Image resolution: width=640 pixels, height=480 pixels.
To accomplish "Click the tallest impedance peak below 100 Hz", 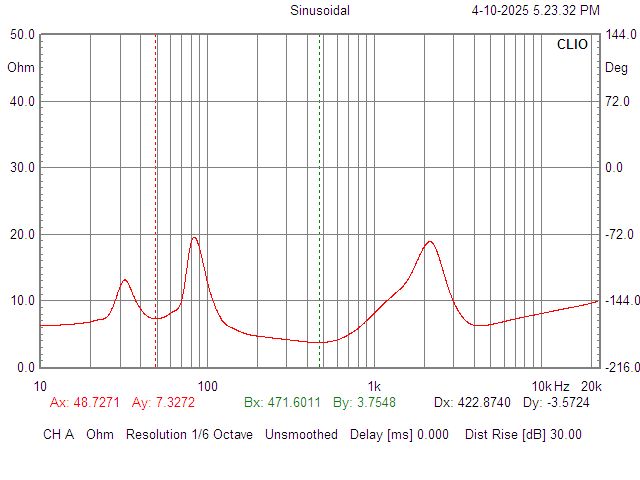I will click(x=194, y=238).
